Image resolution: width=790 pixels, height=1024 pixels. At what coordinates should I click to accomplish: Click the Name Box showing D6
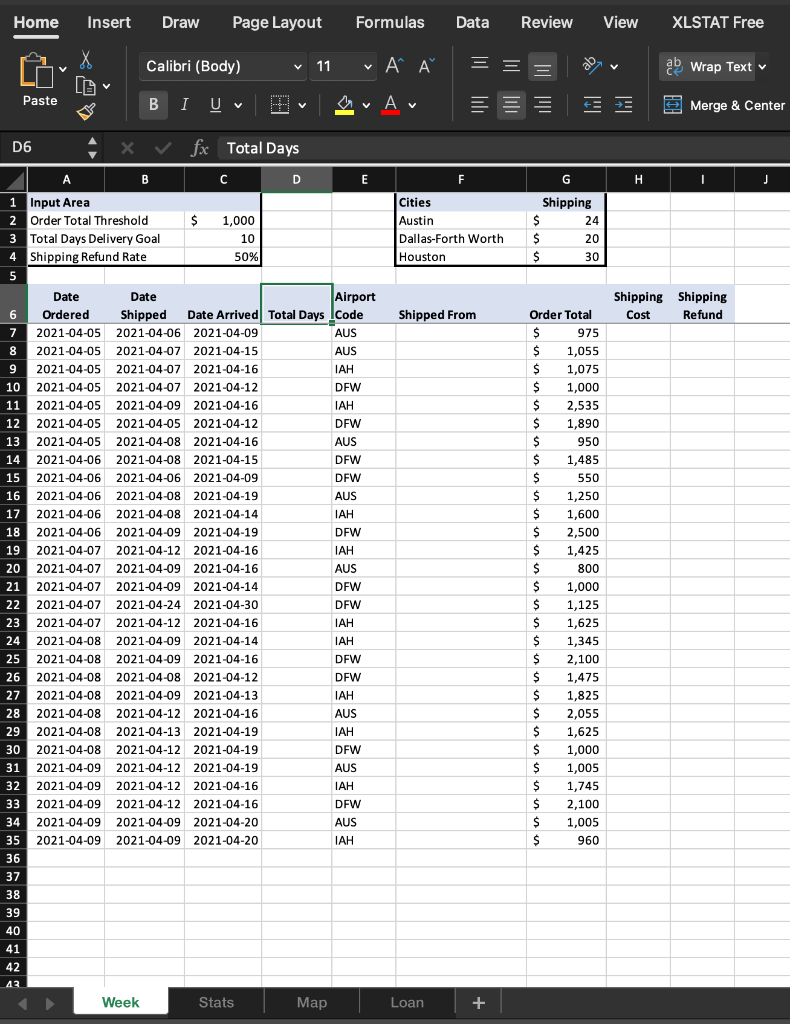[x=42, y=148]
